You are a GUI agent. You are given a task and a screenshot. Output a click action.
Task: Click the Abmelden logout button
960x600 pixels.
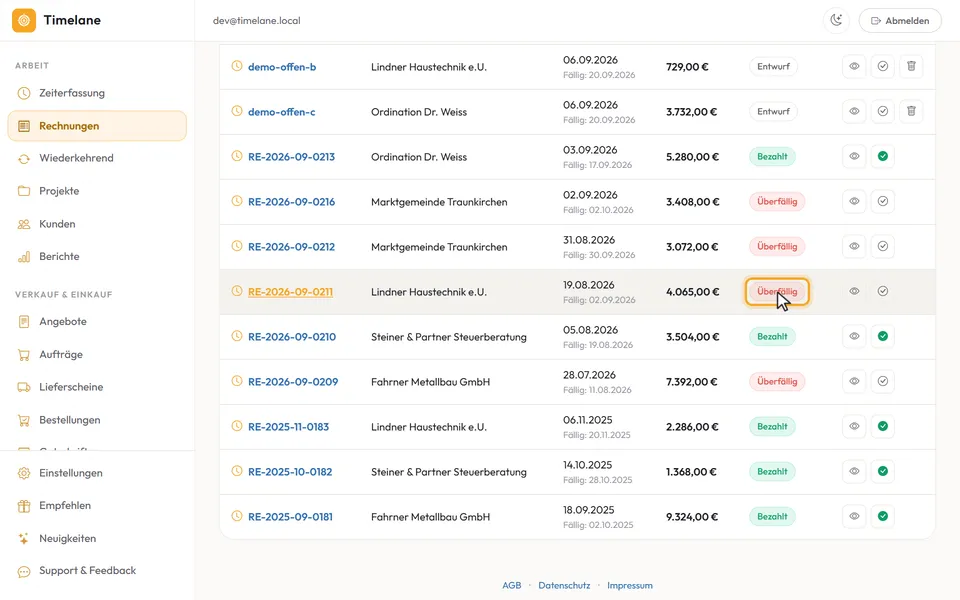[900, 20]
